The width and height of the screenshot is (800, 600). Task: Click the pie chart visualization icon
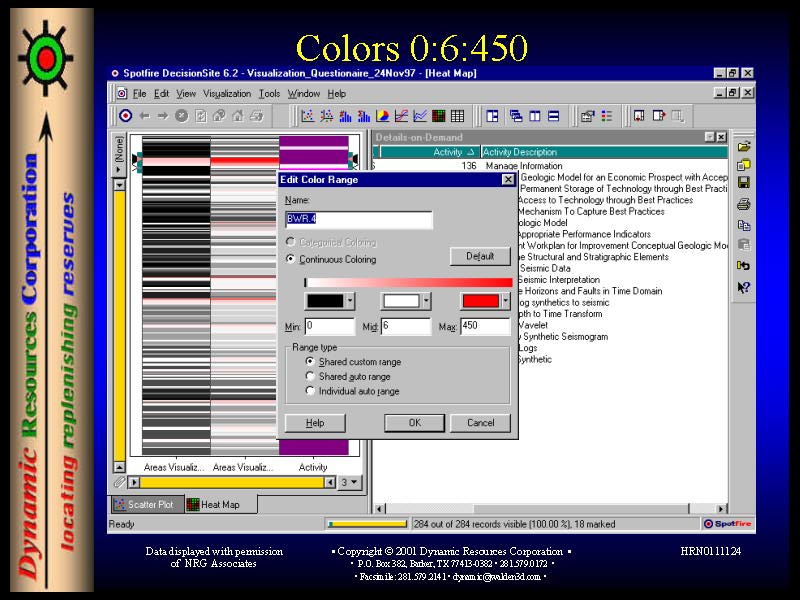pos(381,116)
